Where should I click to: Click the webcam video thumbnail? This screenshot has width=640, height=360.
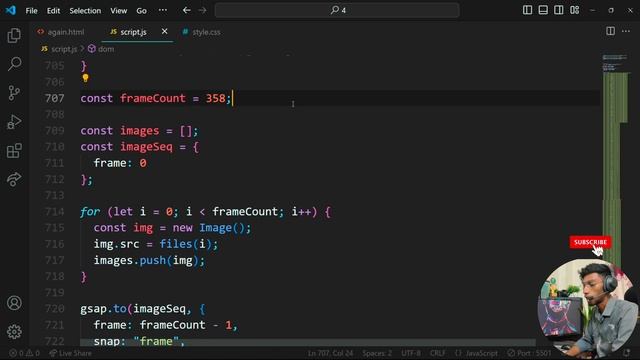(x=589, y=308)
